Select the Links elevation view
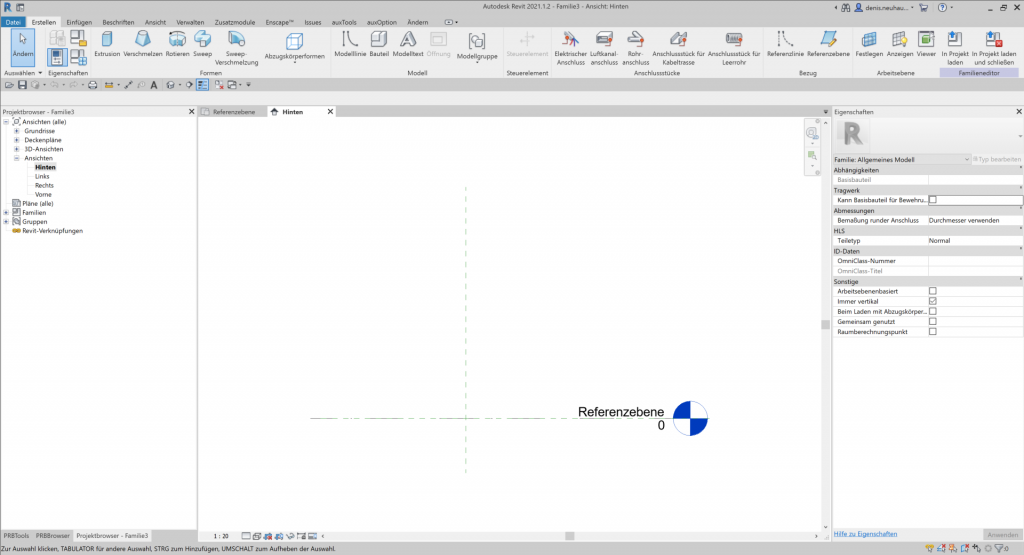 point(42,176)
